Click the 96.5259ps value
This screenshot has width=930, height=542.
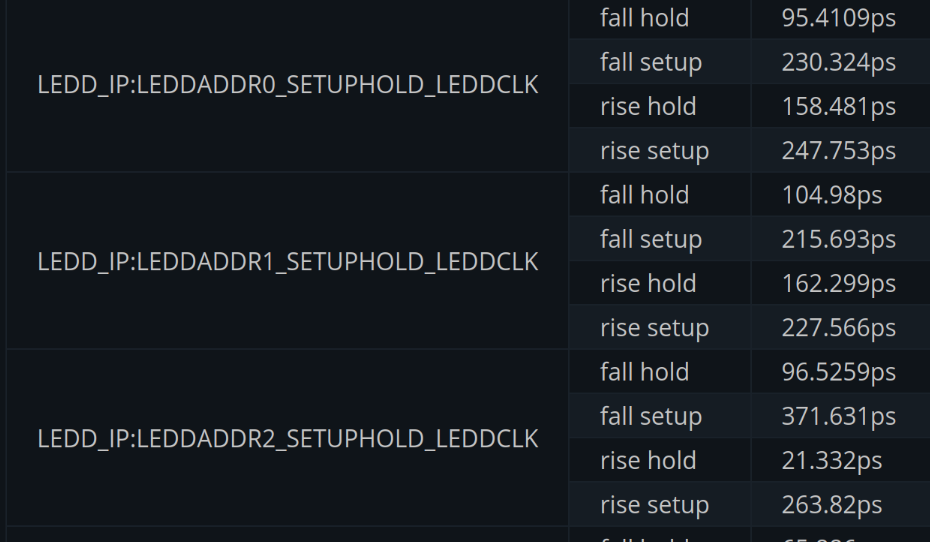[838, 372]
